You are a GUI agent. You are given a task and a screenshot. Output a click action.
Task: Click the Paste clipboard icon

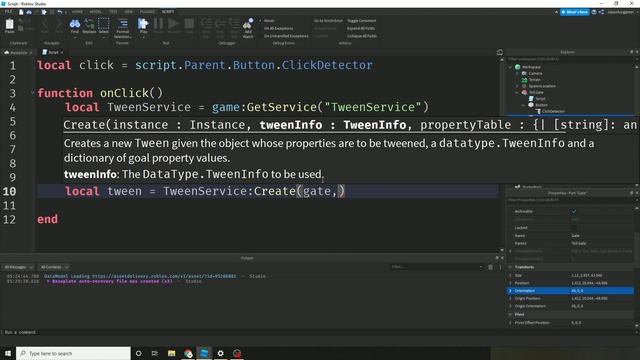click(x=9, y=25)
